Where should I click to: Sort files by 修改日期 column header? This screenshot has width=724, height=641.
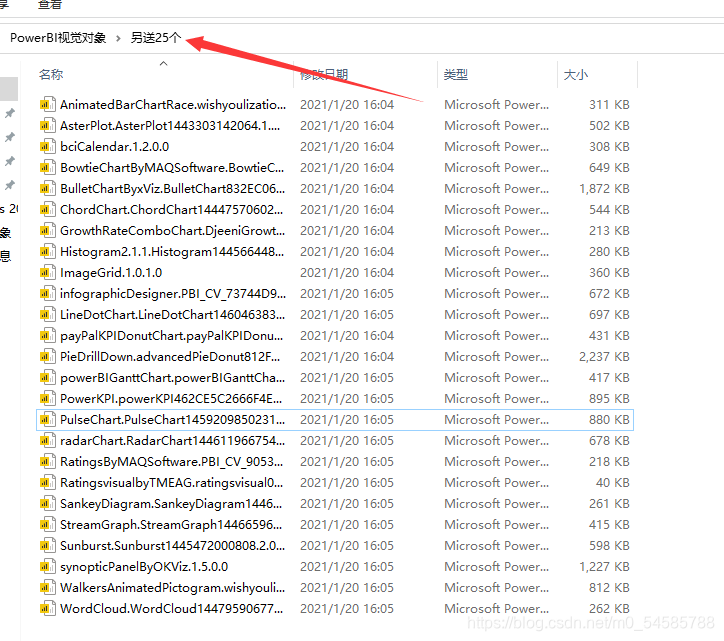[x=324, y=74]
